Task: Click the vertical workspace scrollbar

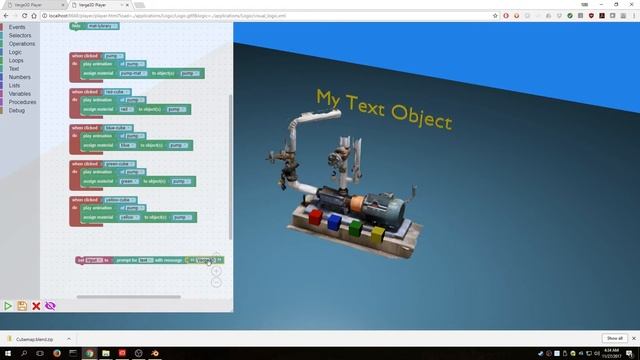Action: coord(230,167)
